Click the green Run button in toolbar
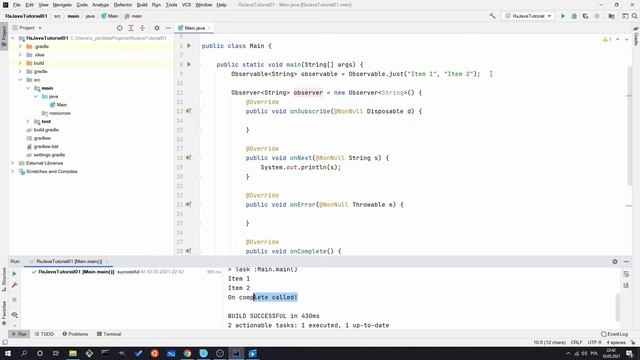Screen dimensions: 640x360 [563, 16]
